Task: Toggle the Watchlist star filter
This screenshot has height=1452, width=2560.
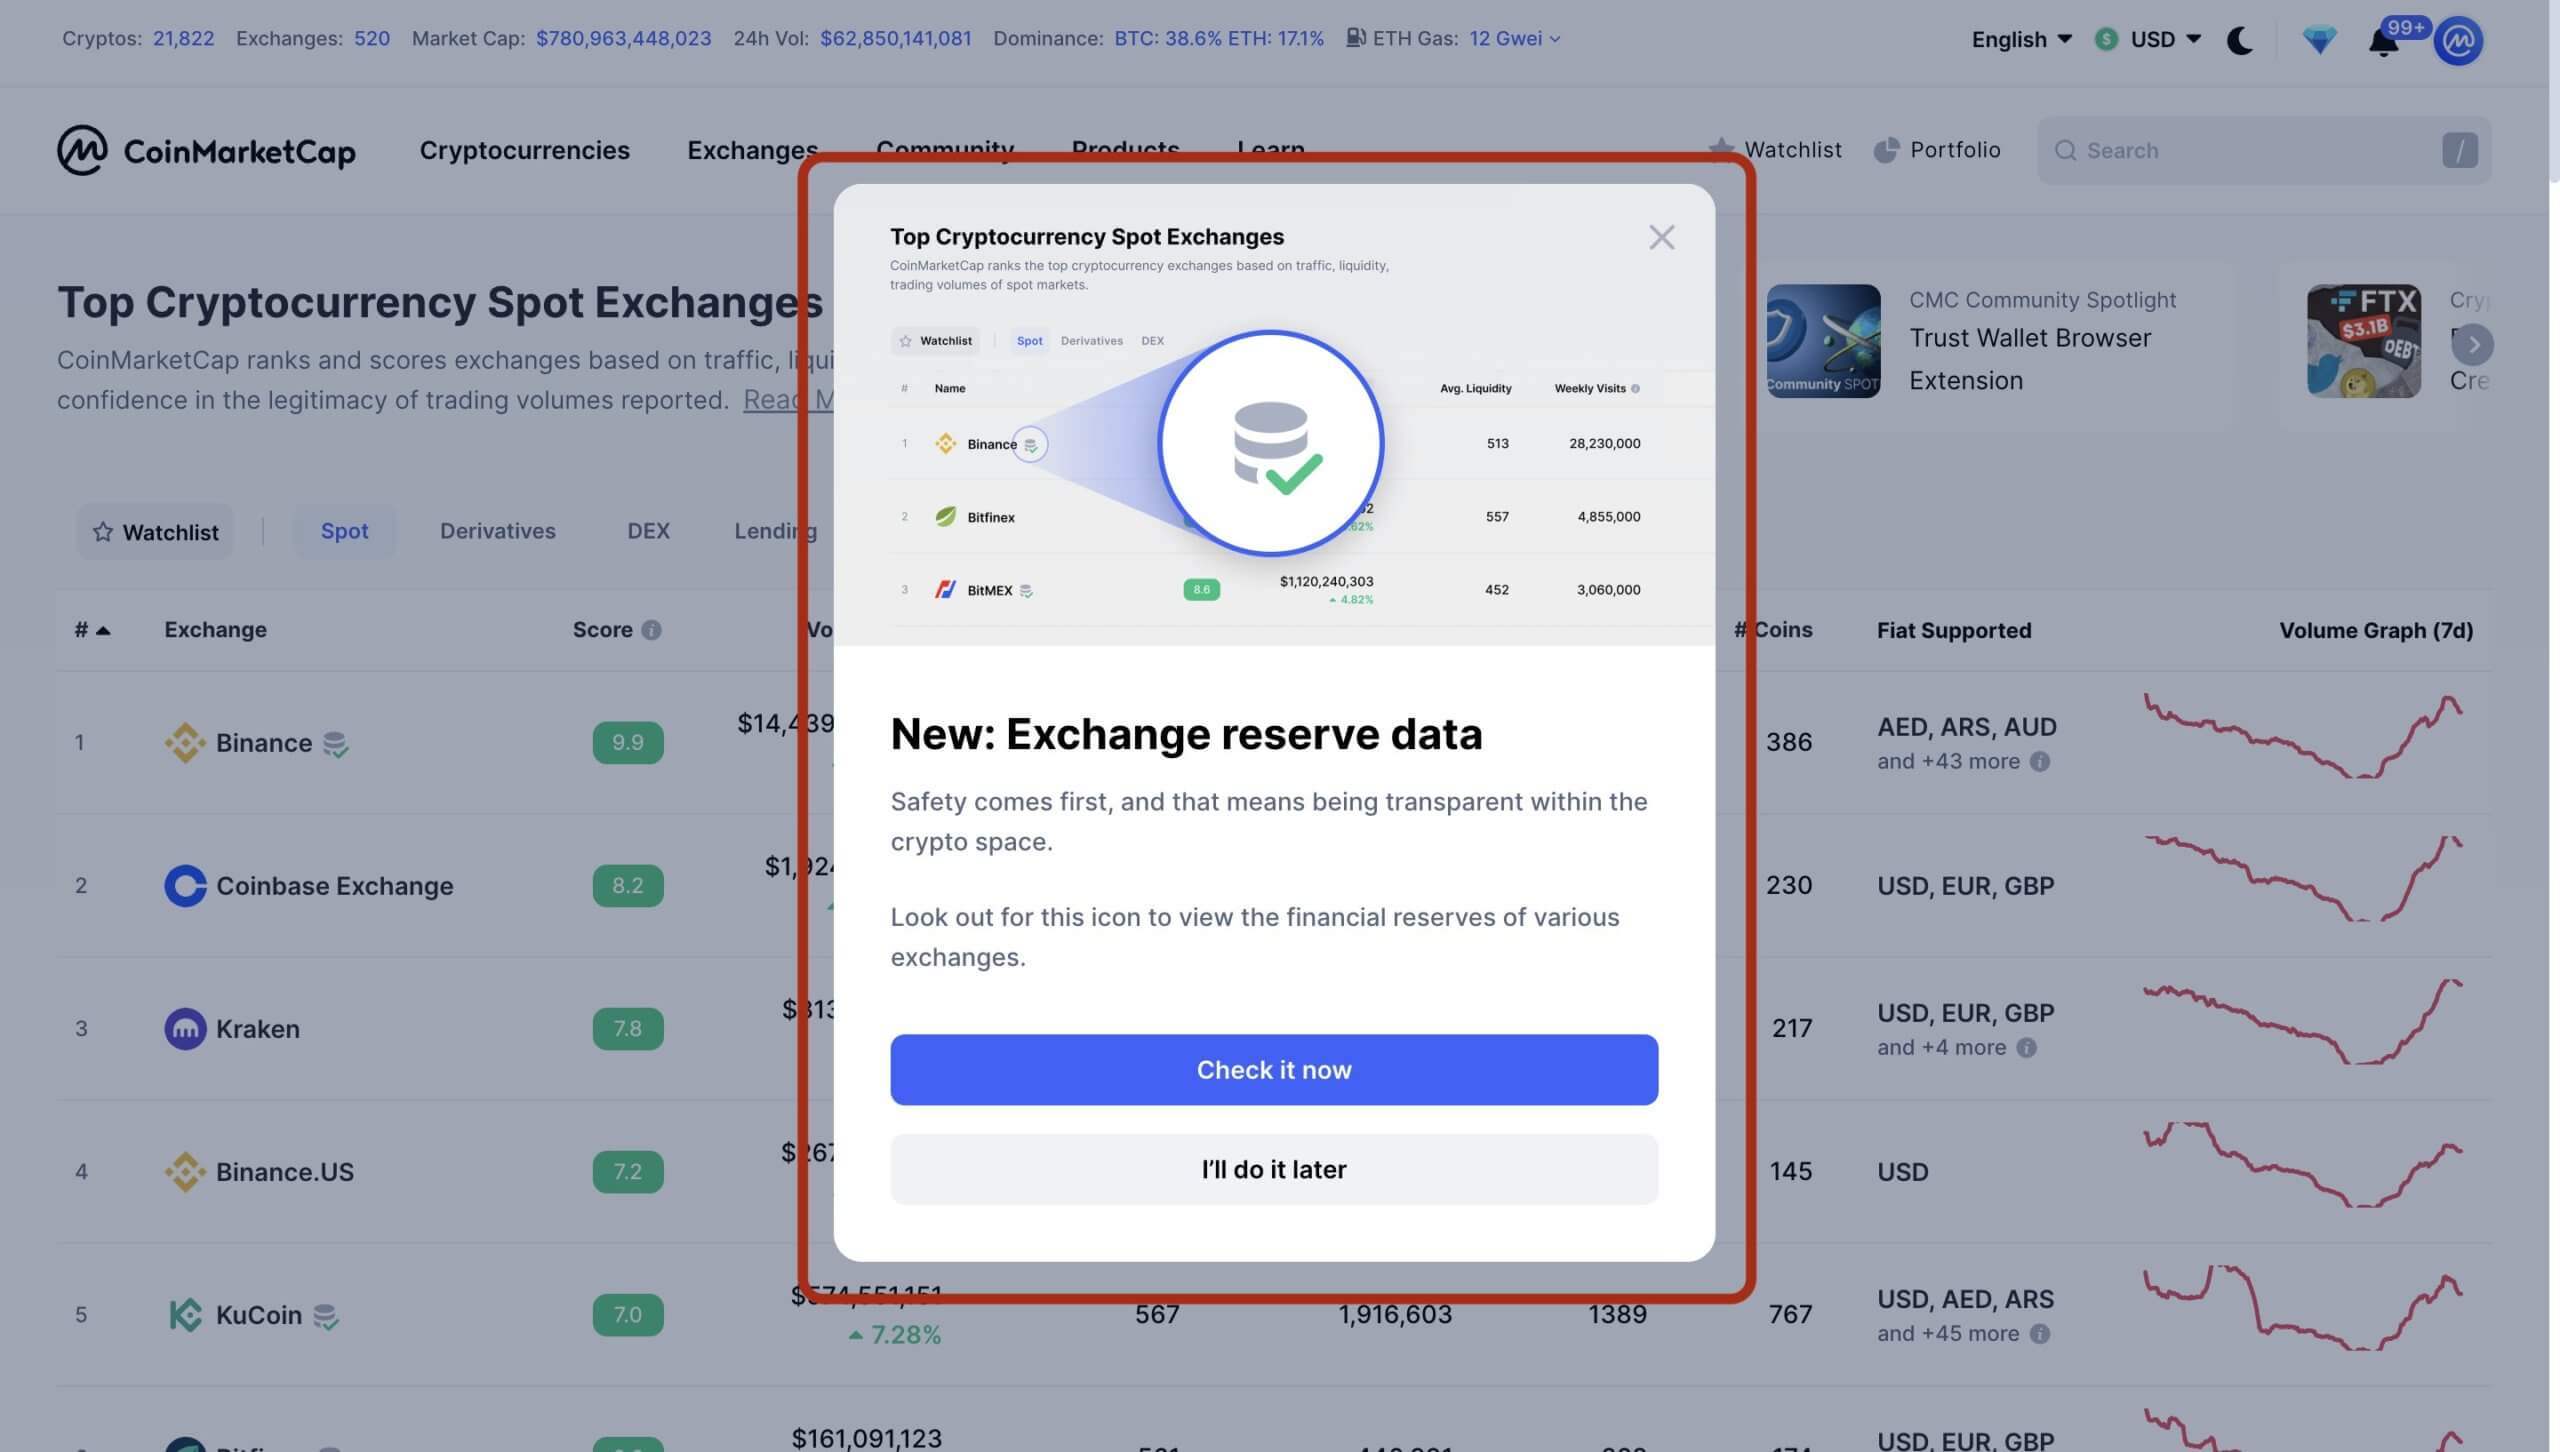Action: pyautogui.click(x=155, y=531)
